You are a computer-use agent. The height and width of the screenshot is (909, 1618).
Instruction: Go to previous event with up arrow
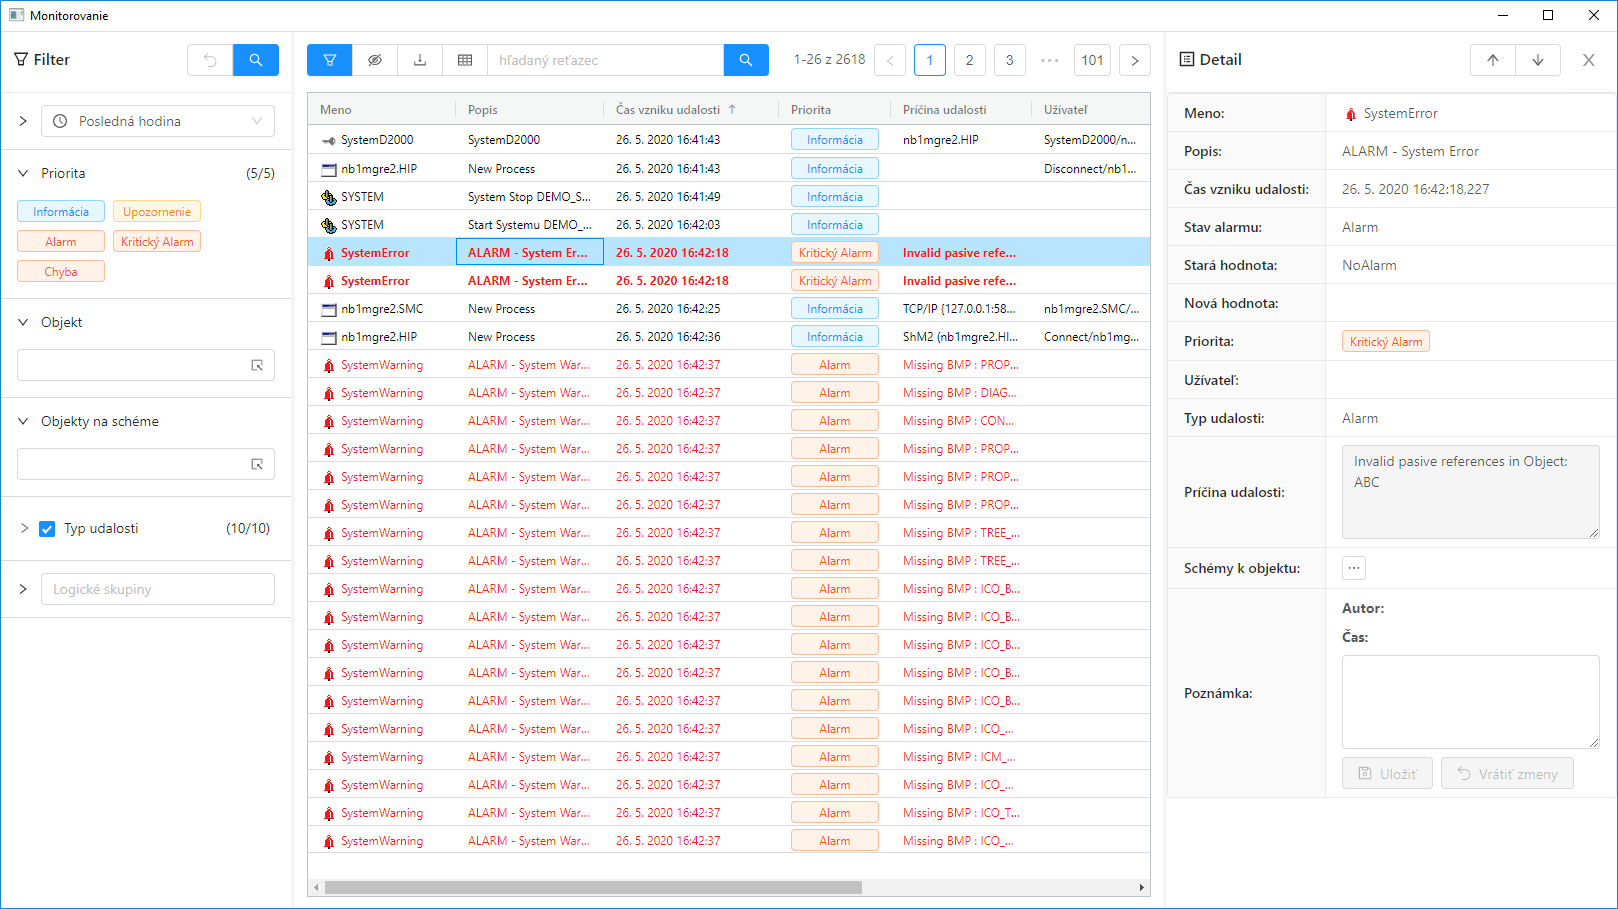pyautogui.click(x=1493, y=60)
